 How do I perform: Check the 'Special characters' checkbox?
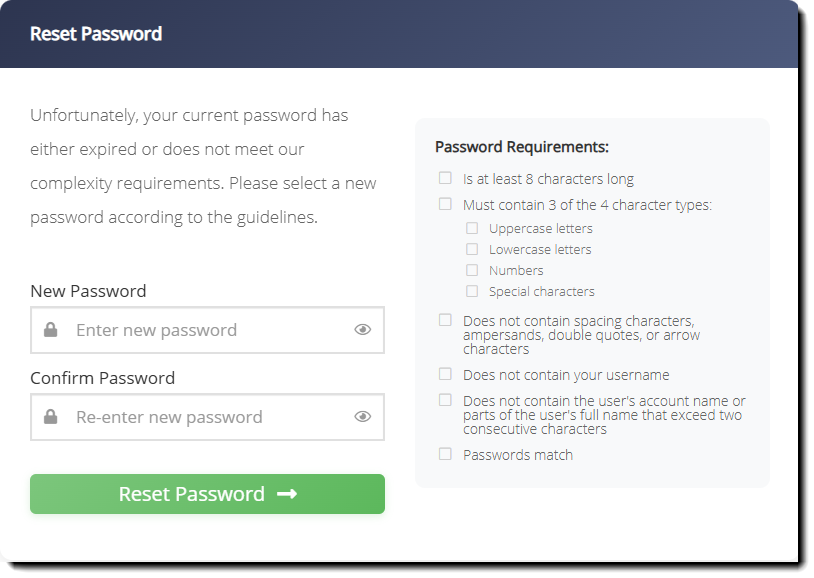tap(471, 291)
